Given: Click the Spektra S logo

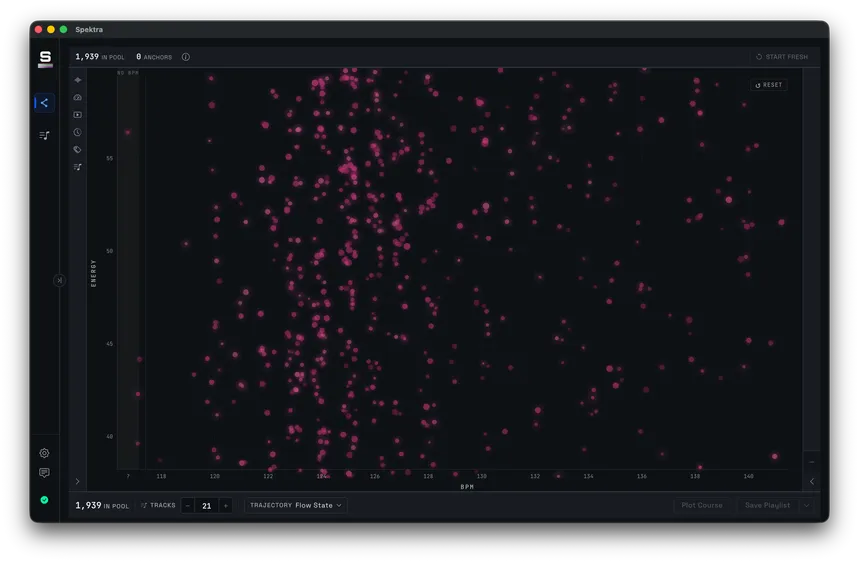Looking at the screenshot, I should [x=45, y=59].
